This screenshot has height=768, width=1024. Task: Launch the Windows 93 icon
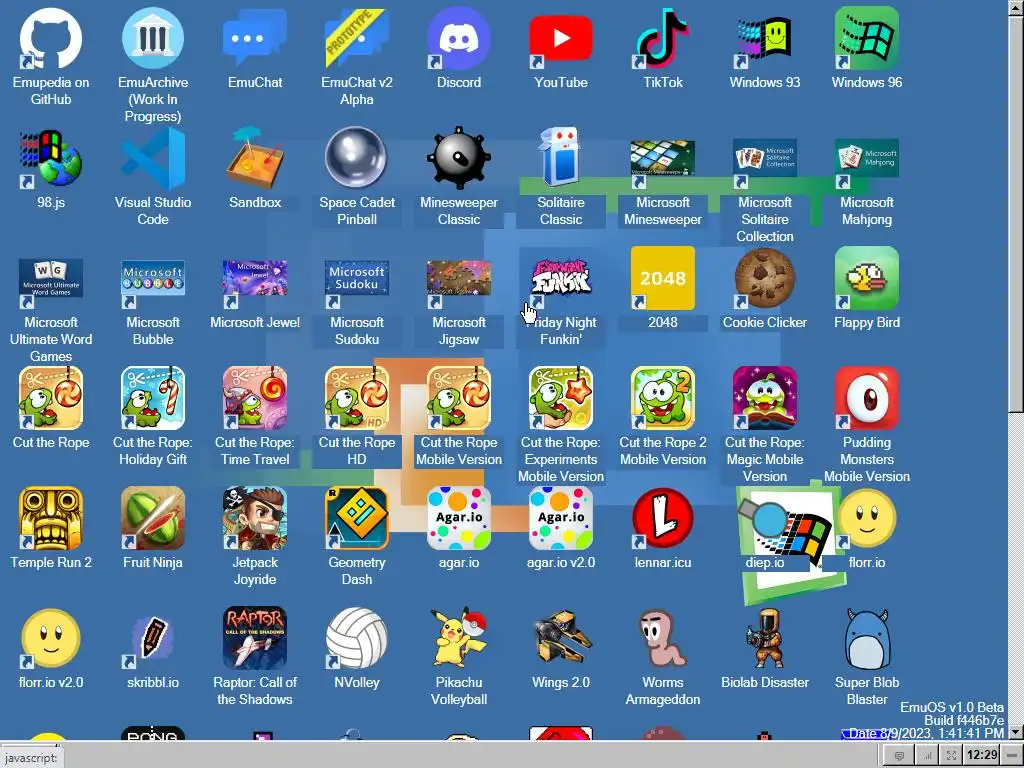click(x=764, y=38)
